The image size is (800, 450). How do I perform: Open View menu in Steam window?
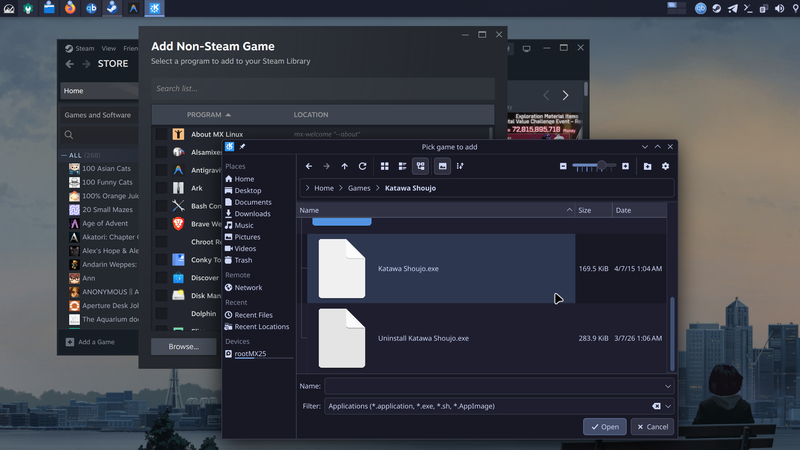click(x=108, y=48)
